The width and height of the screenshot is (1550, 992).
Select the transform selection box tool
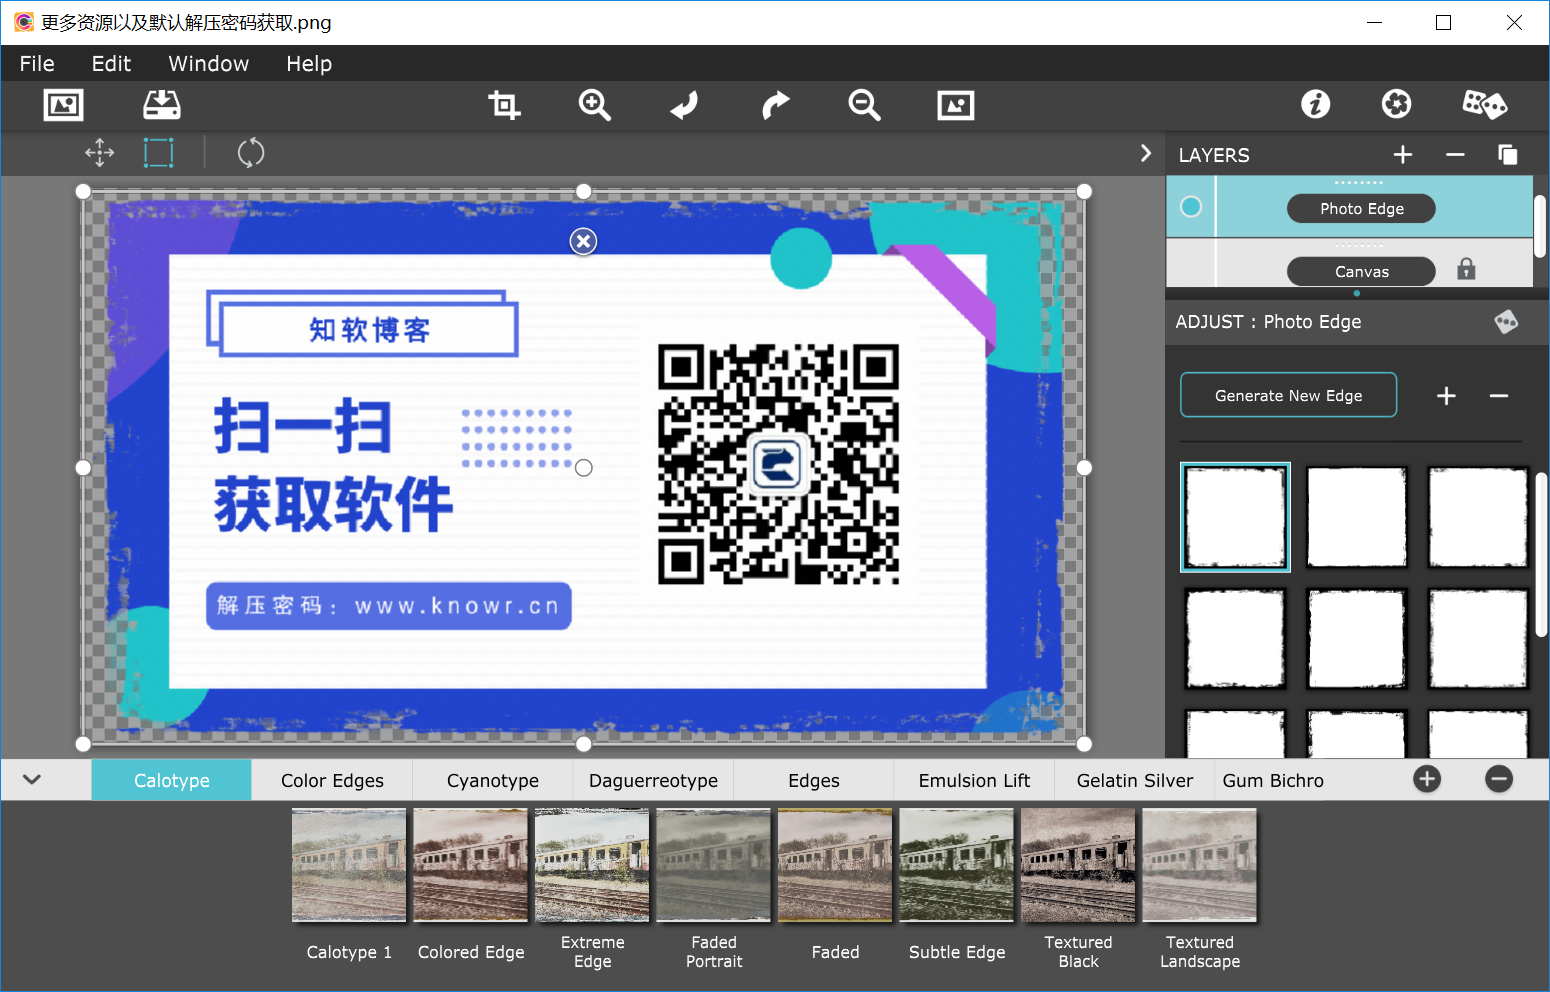tap(159, 153)
